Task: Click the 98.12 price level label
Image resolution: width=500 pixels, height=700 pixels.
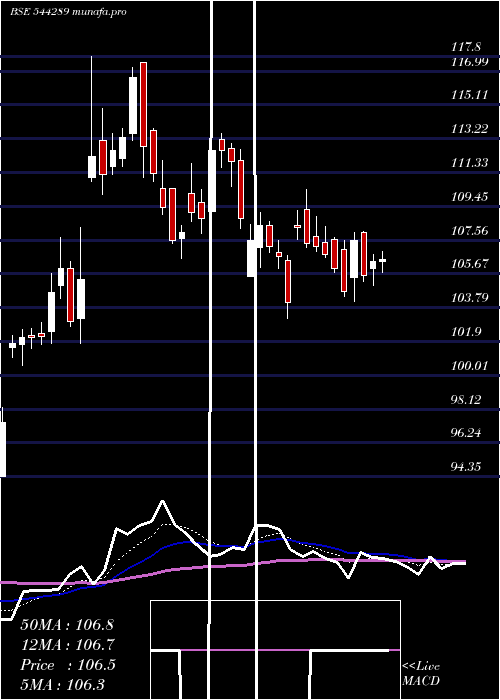Action: tap(466, 399)
